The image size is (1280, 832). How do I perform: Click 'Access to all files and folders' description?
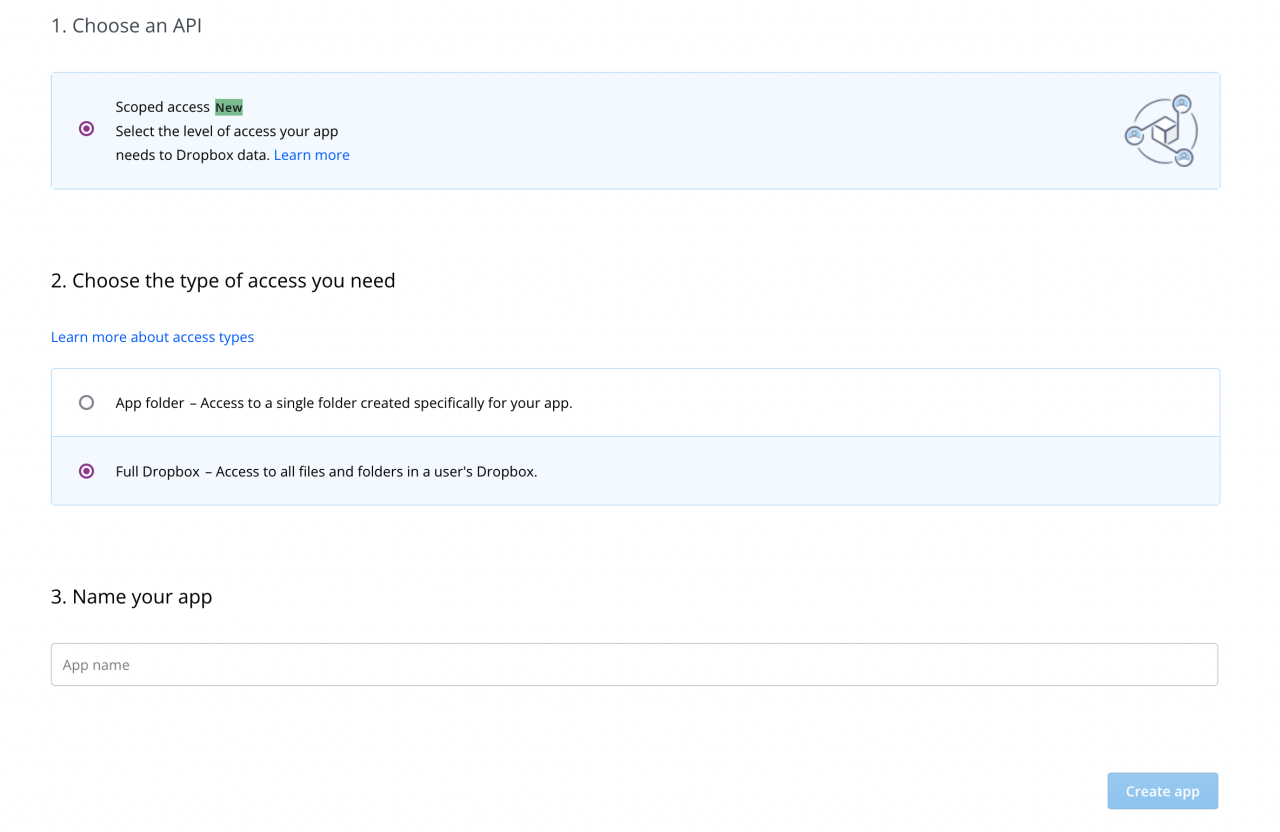coord(377,471)
